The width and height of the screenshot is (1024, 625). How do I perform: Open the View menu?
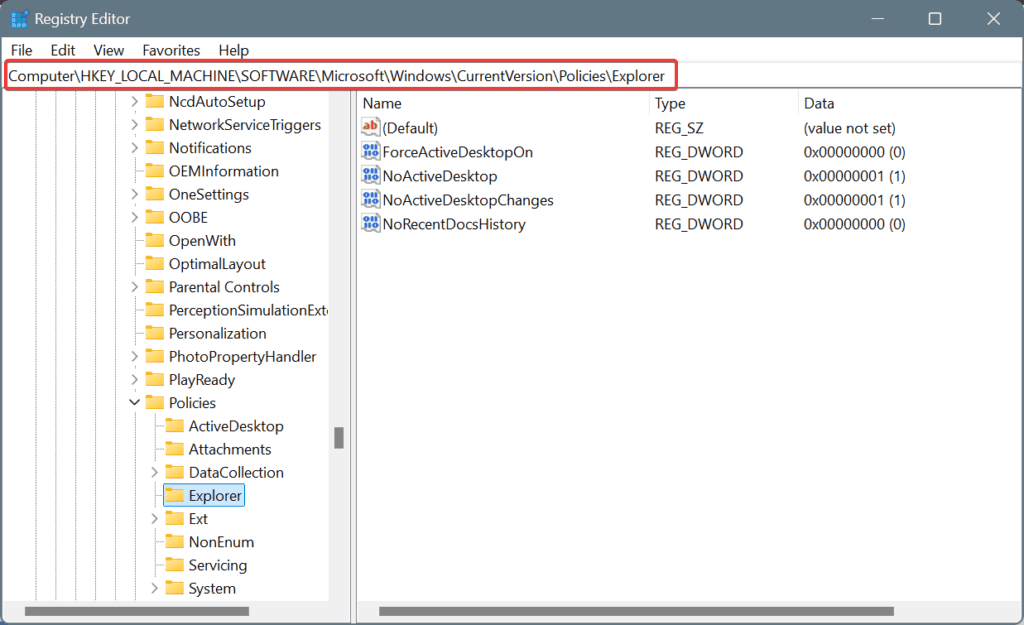click(109, 50)
